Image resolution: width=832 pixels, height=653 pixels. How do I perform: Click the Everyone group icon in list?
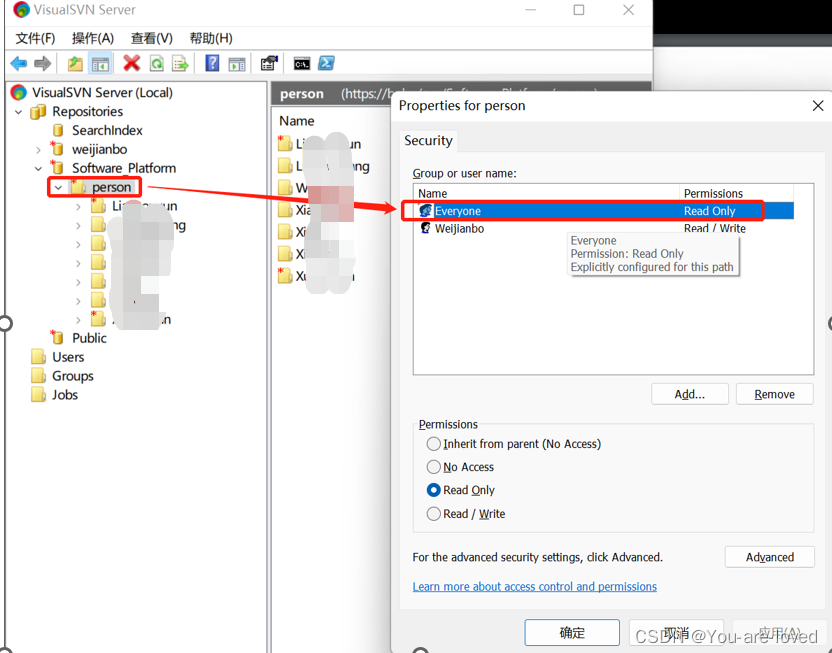[426, 211]
